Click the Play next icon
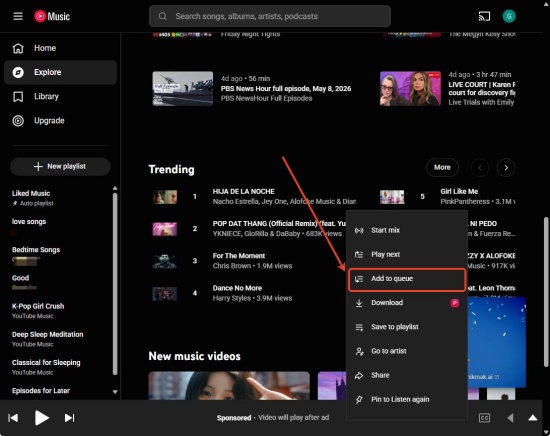550x436 pixels. 359,254
